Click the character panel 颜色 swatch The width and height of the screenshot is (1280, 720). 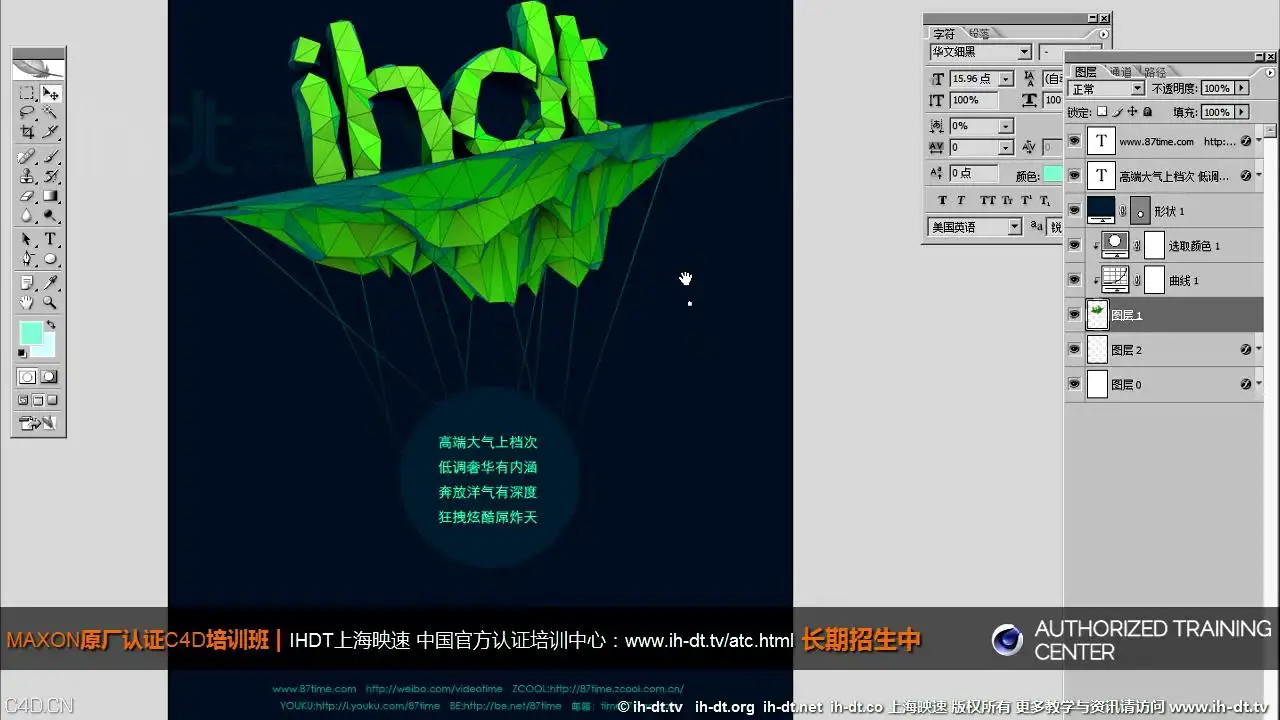click(1053, 174)
